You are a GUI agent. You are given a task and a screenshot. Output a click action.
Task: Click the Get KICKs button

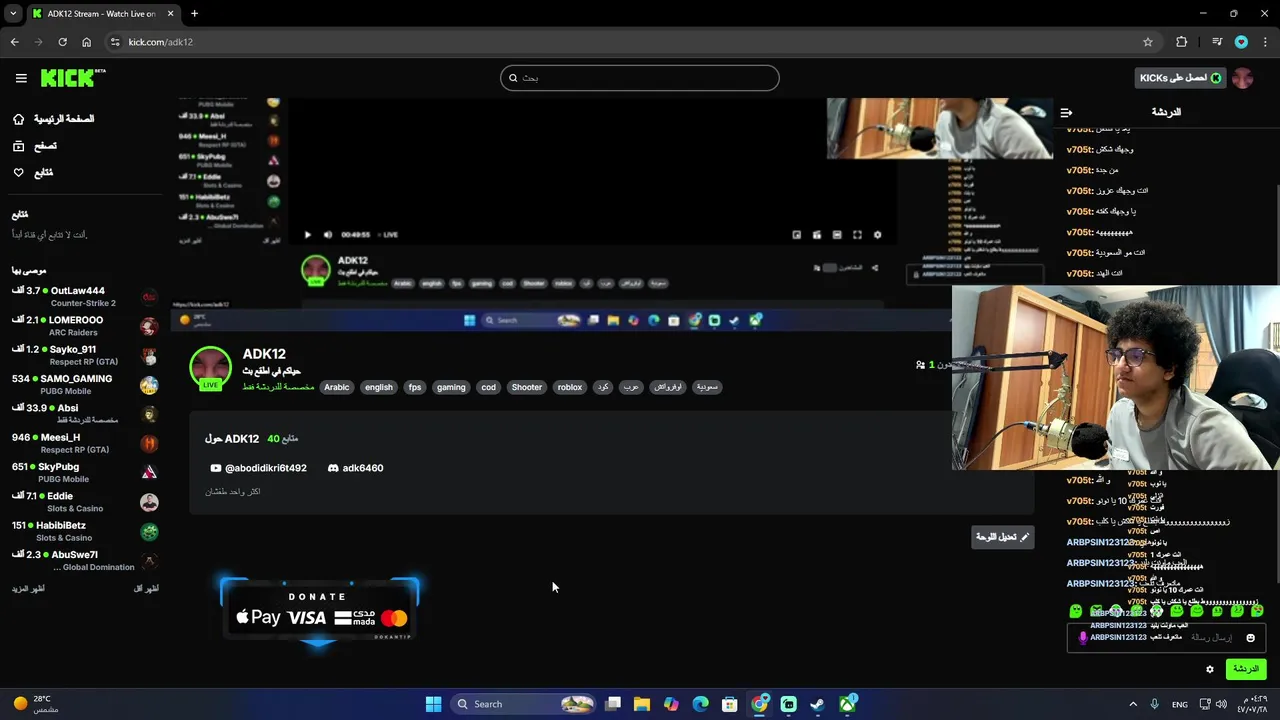point(1180,78)
